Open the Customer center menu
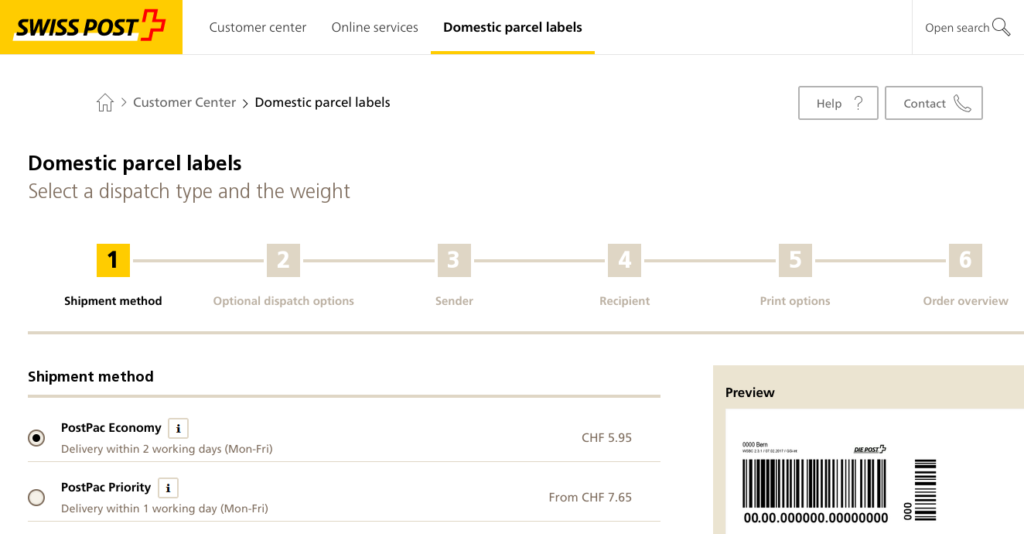The image size is (1024, 534). pos(257,27)
